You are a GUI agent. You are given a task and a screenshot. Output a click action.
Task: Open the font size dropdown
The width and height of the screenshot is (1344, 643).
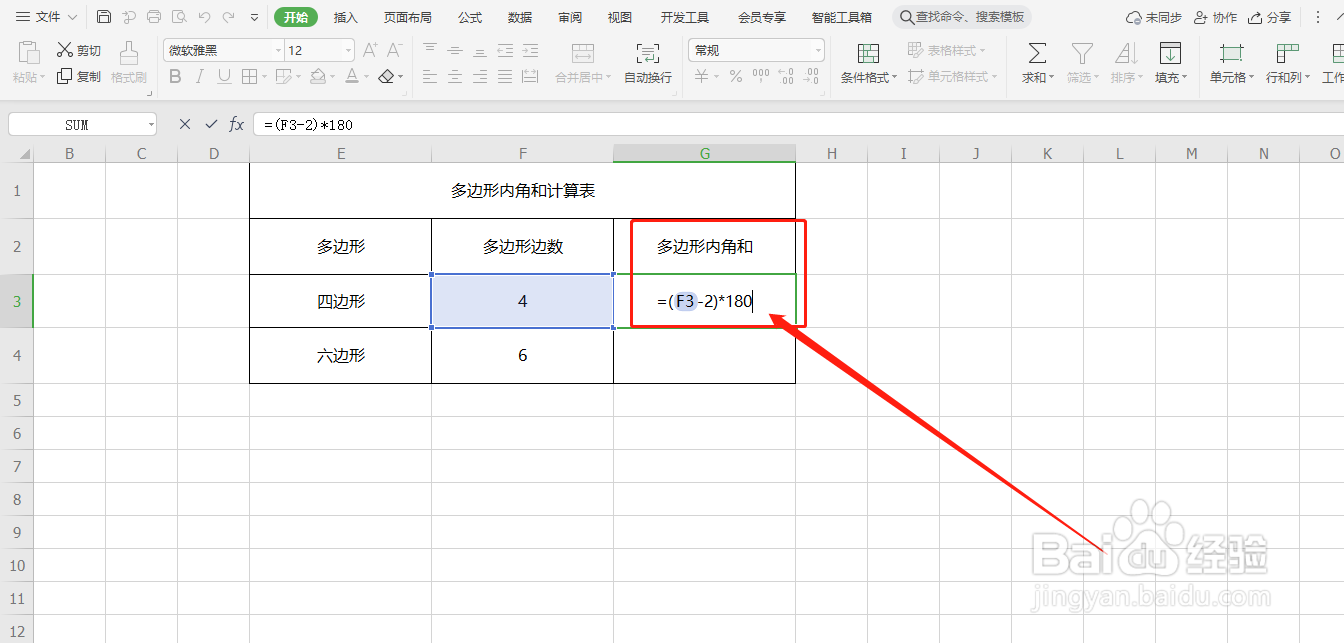pyautogui.click(x=347, y=49)
